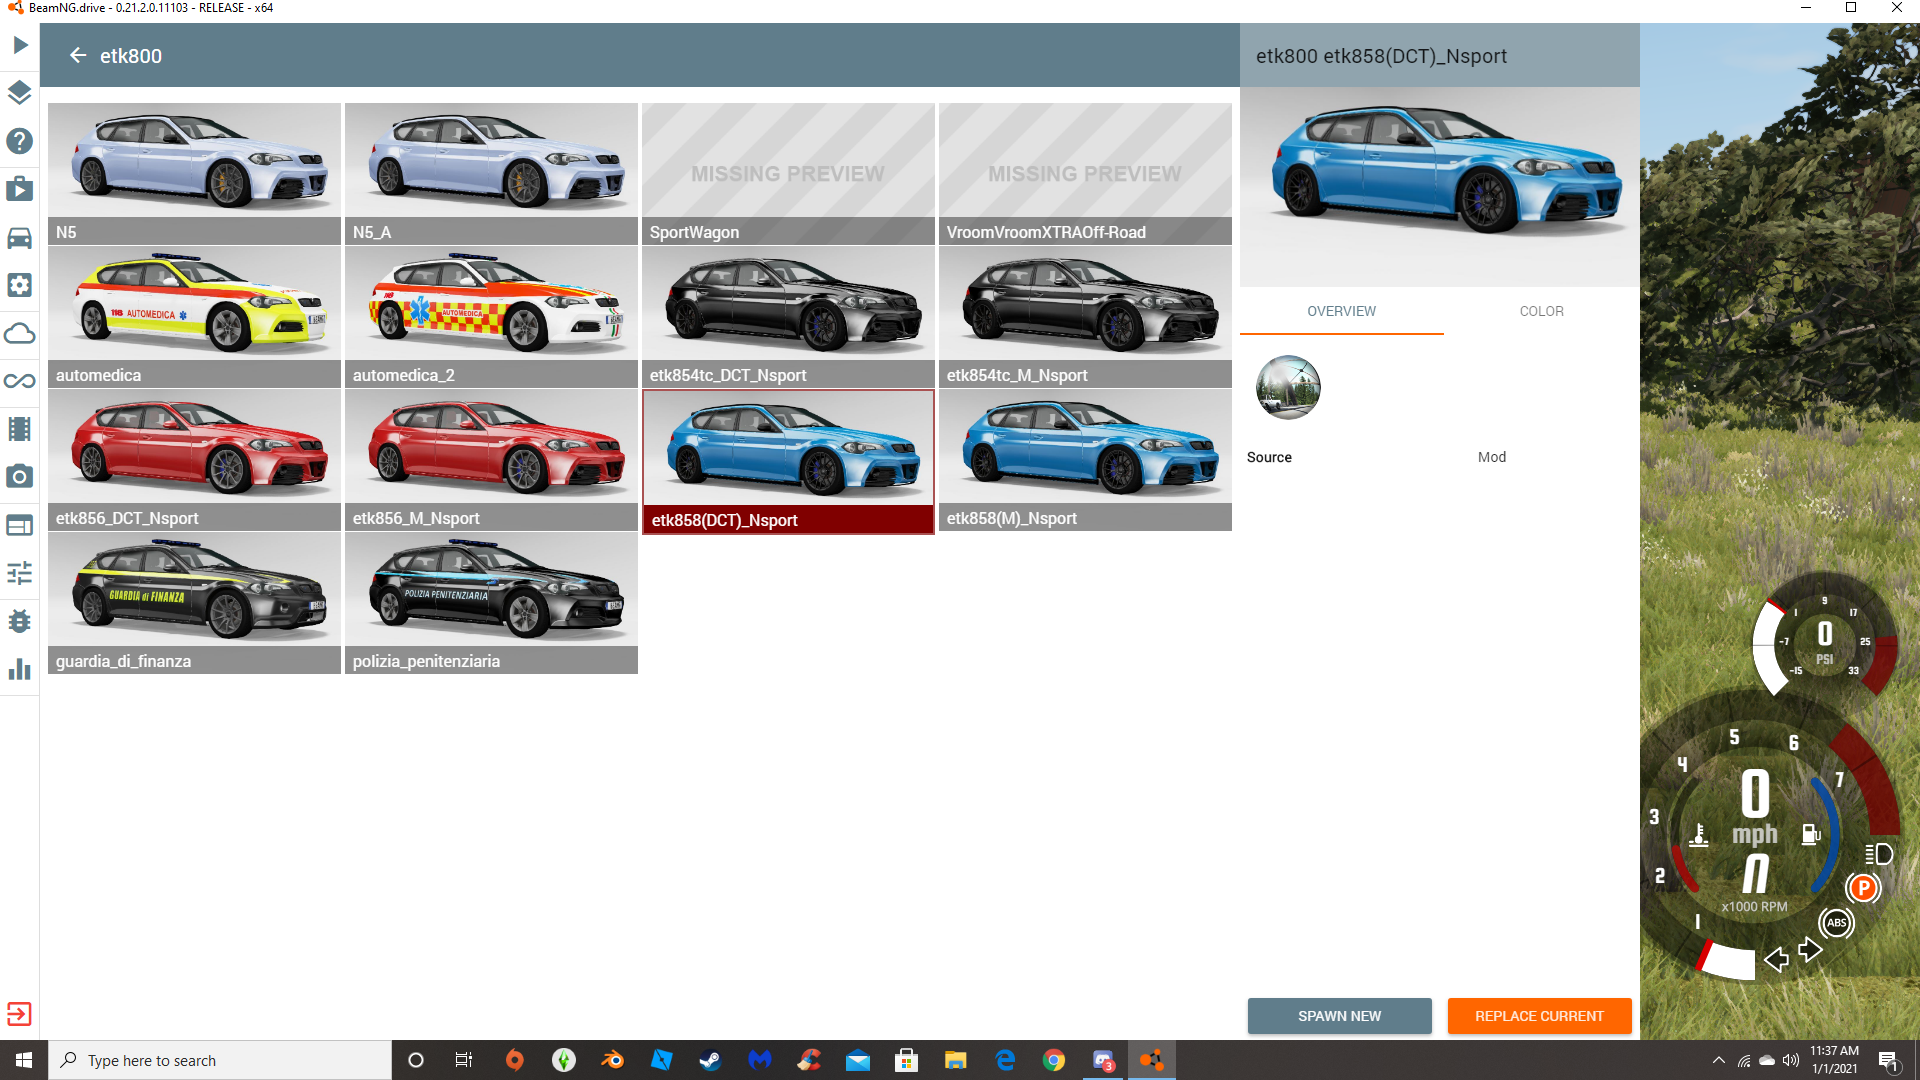
Task: Switch to the COLOR tab
Action: click(x=1541, y=311)
